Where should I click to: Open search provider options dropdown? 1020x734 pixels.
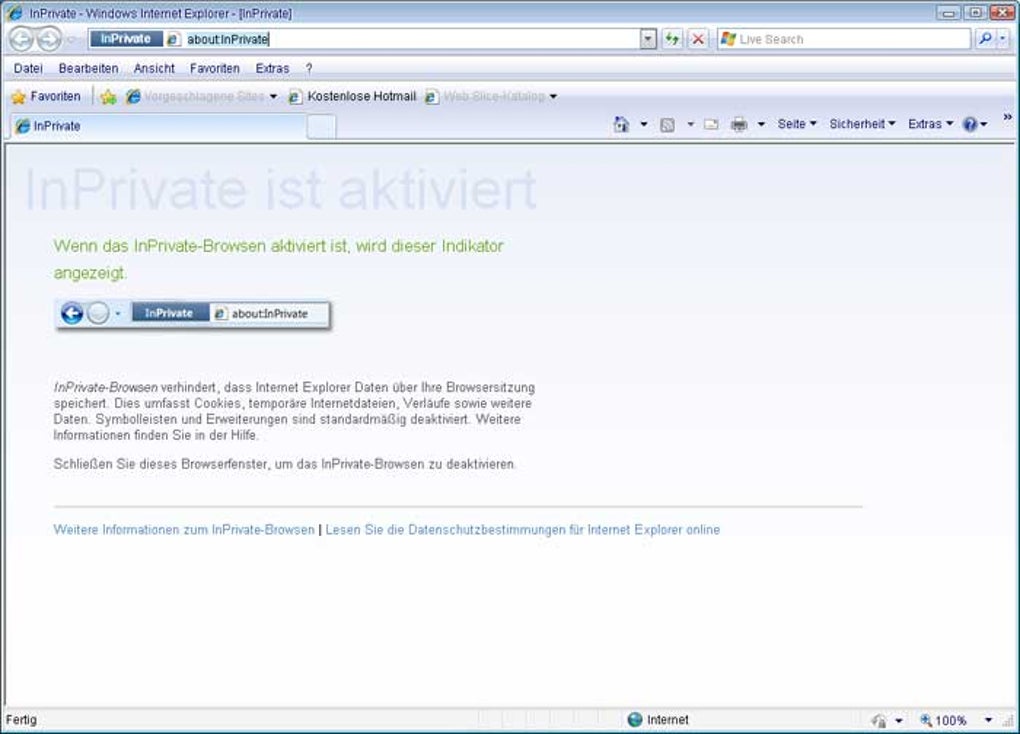pos(1002,39)
